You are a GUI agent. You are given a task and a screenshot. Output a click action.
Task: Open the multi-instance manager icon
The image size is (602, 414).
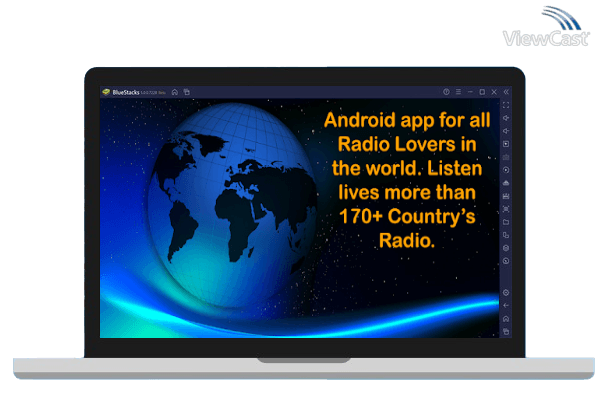[x=506, y=235]
